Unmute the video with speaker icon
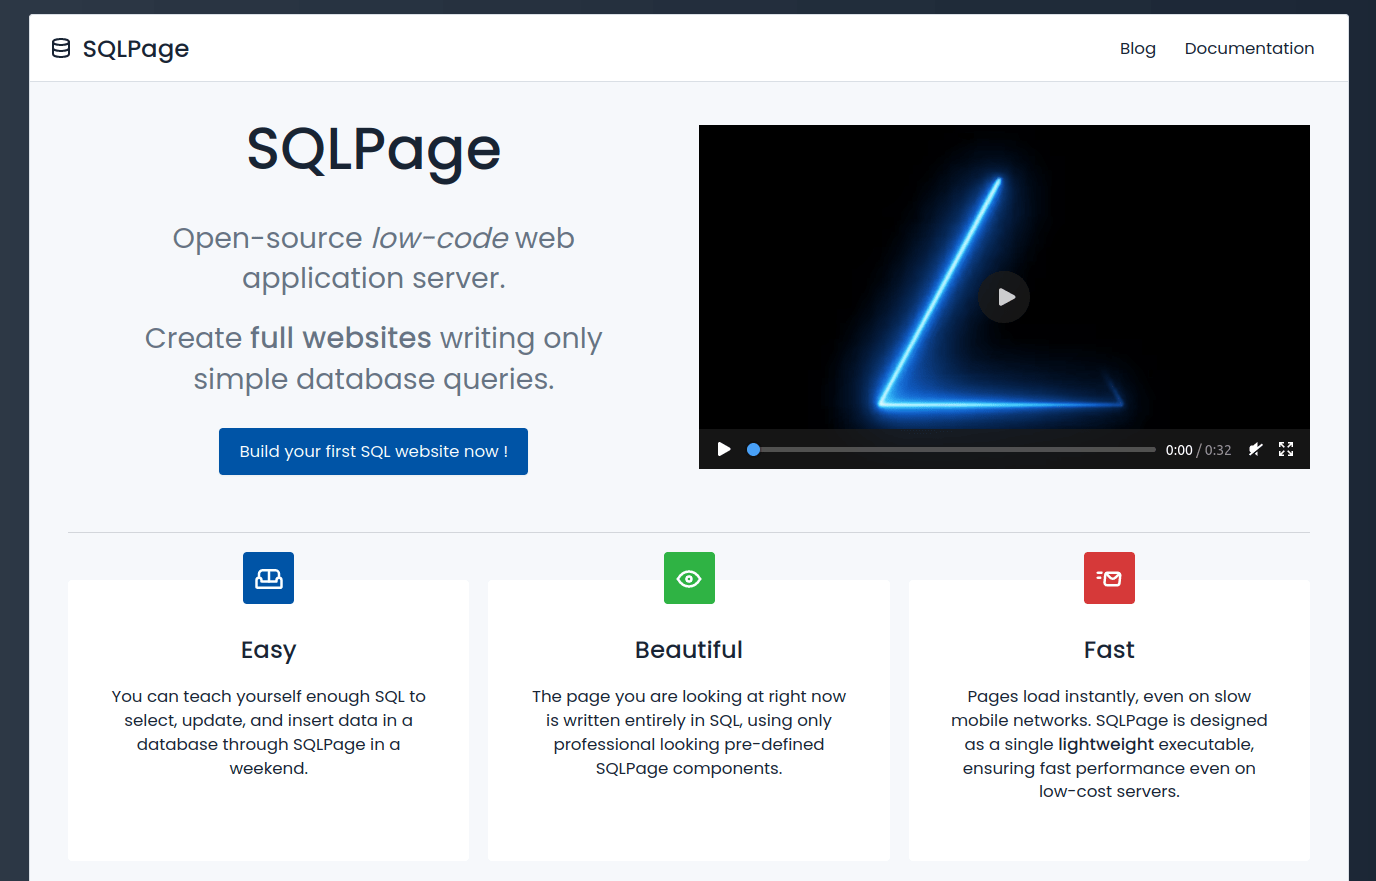The height and width of the screenshot is (881, 1376). (1256, 449)
